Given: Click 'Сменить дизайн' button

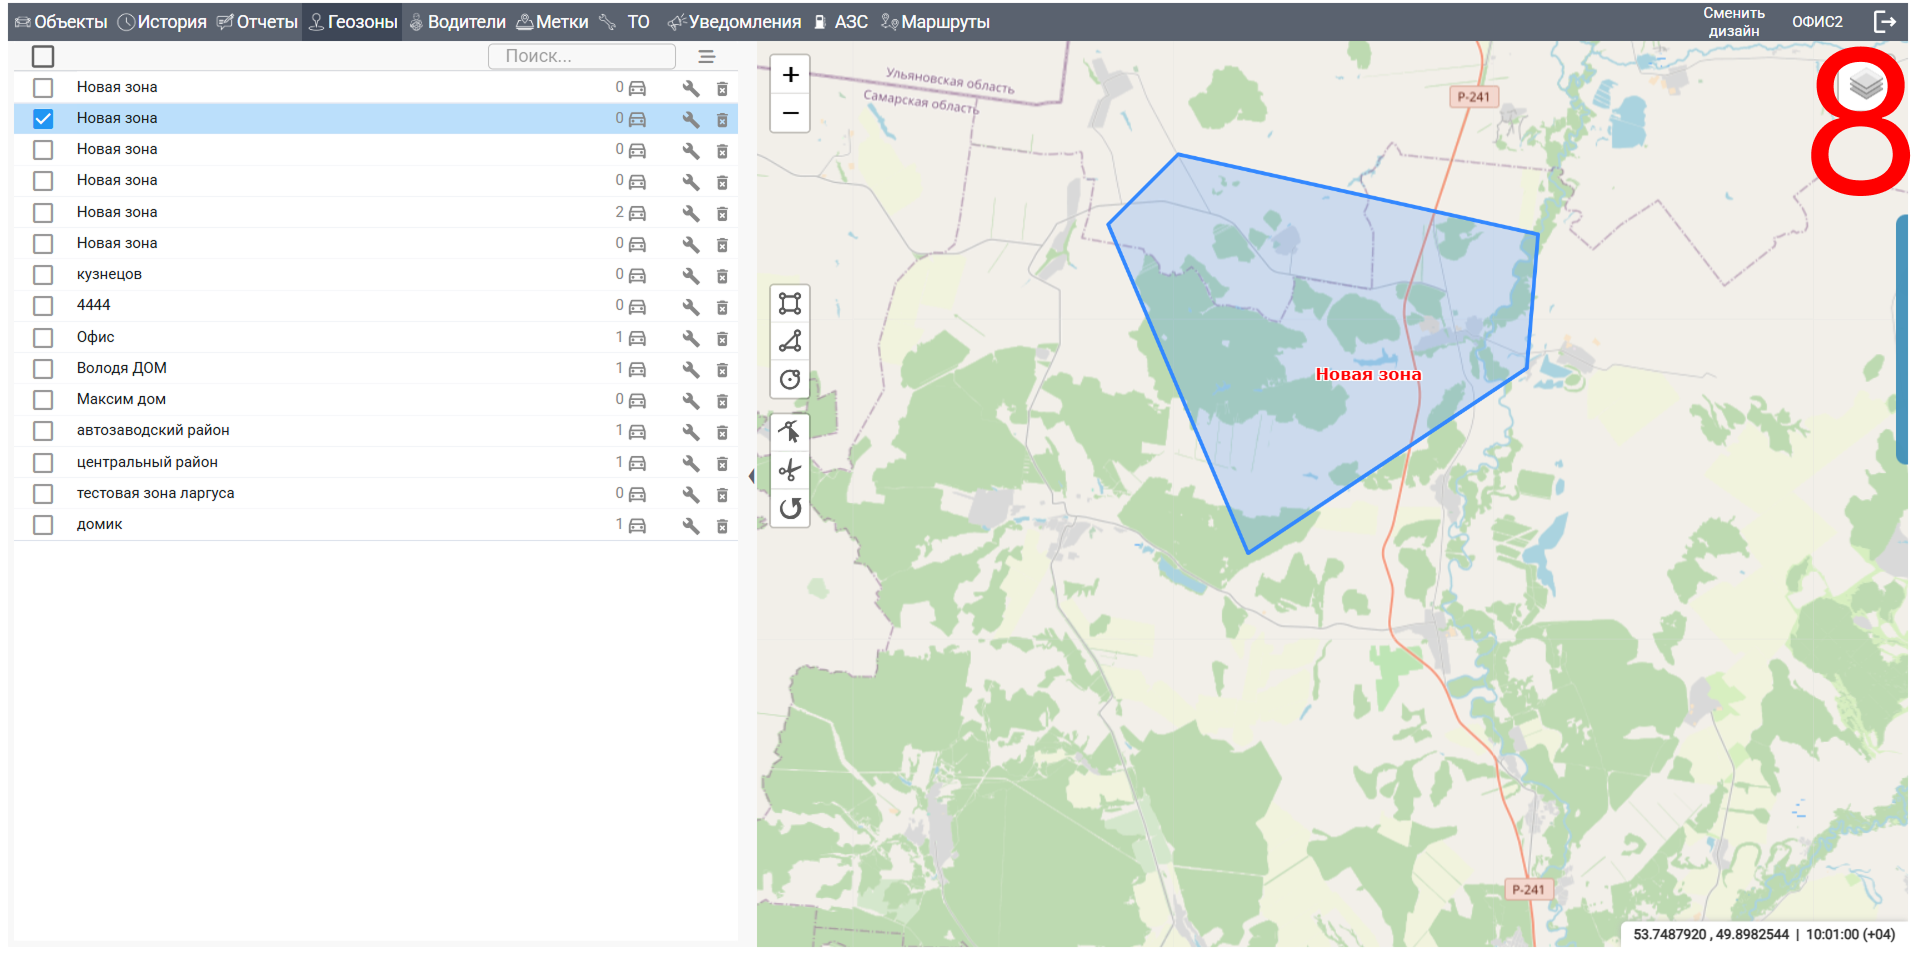Looking at the screenshot, I should [1733, 22].
